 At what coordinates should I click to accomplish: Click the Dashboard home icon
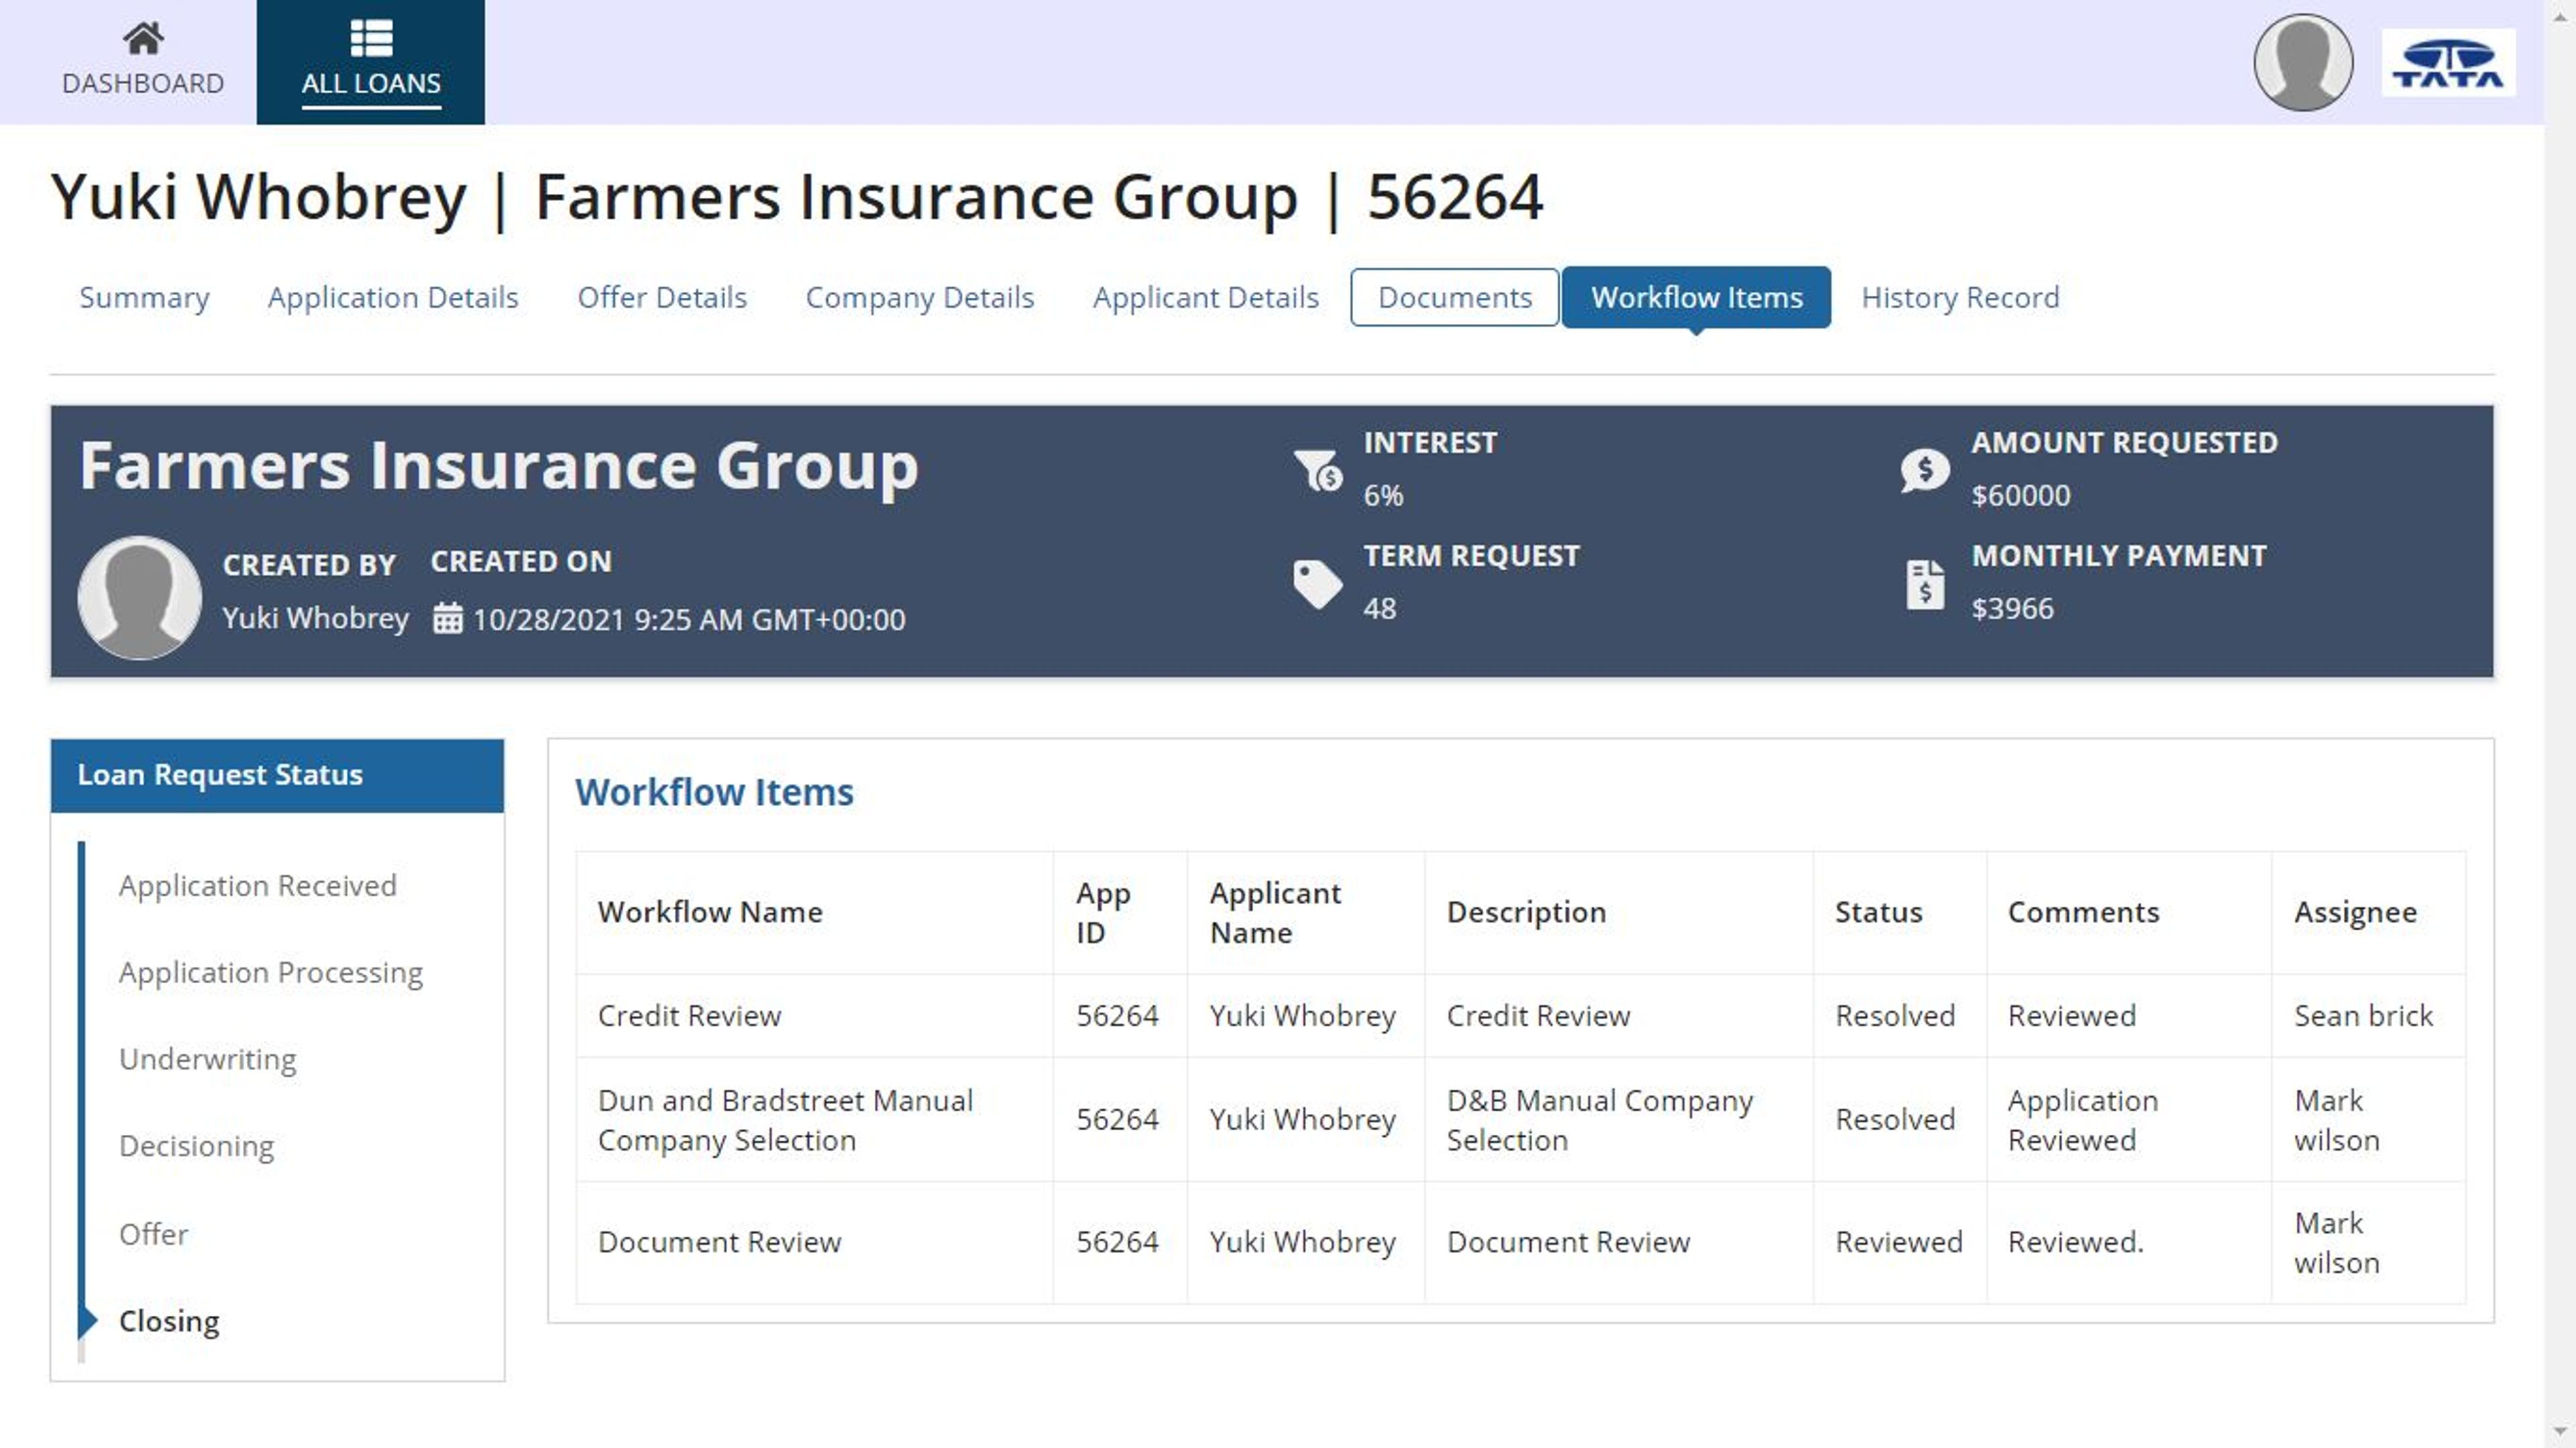(x=143, y=38)
